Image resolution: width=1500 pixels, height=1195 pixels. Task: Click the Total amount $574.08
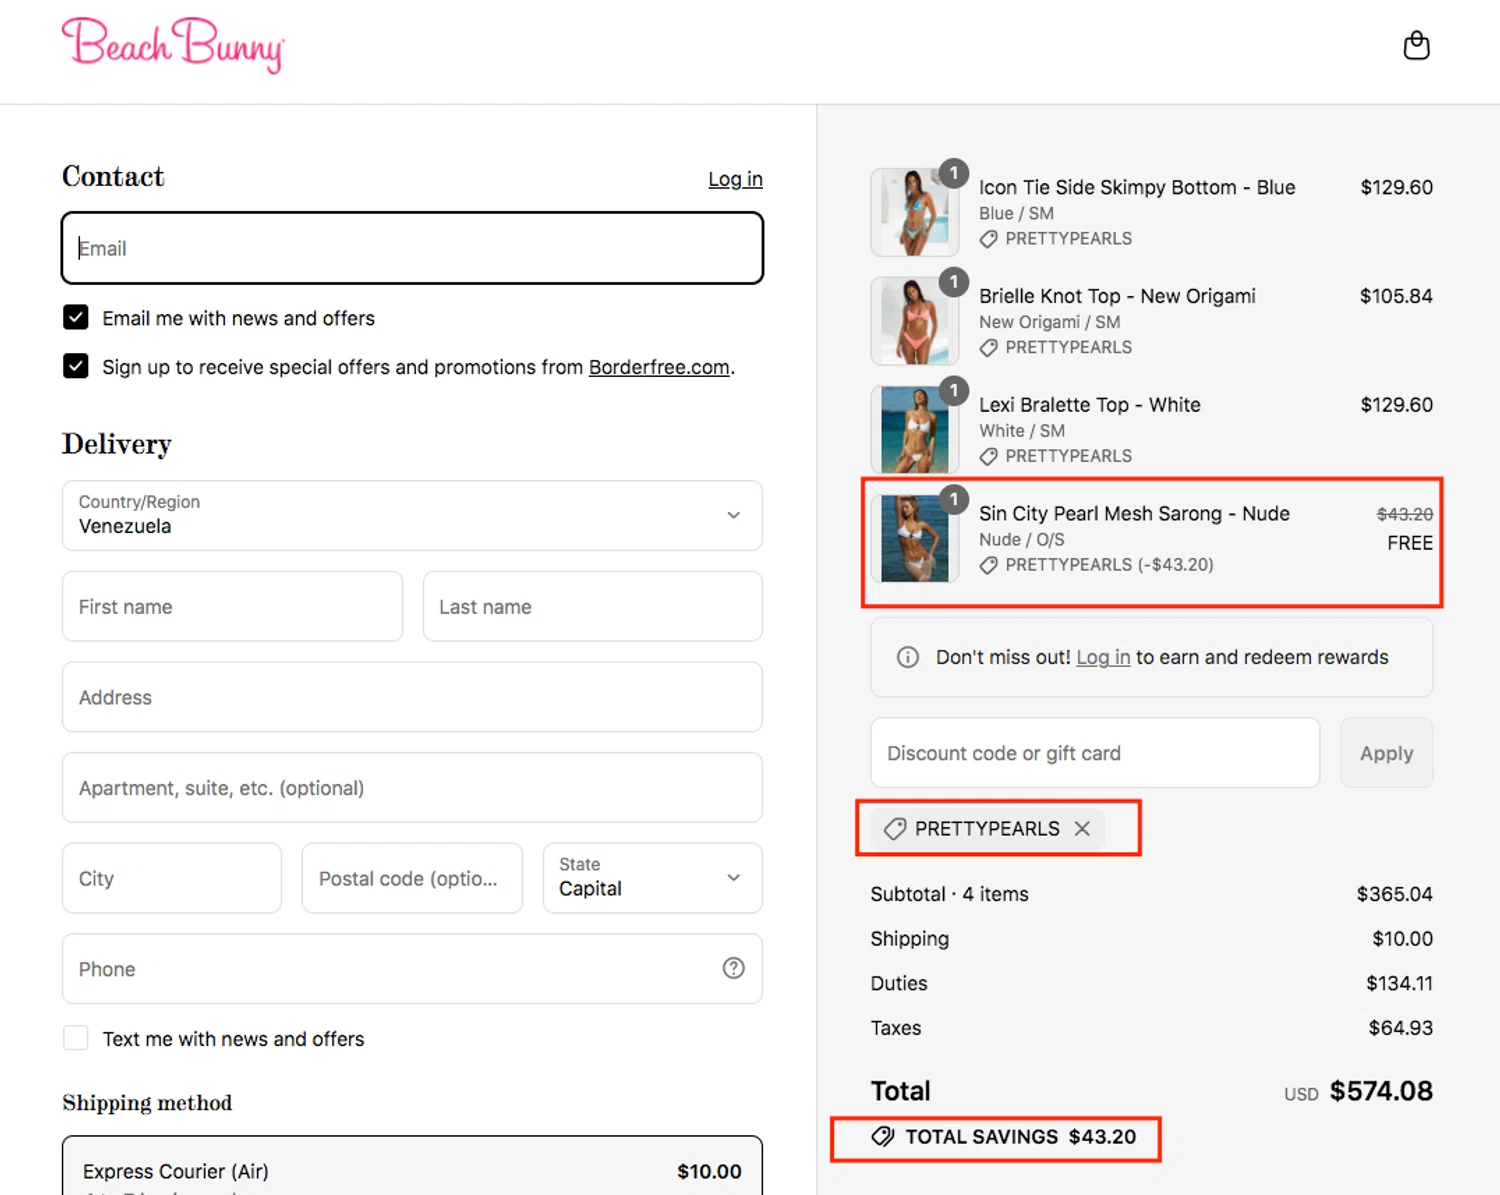pos(1381,1091)
